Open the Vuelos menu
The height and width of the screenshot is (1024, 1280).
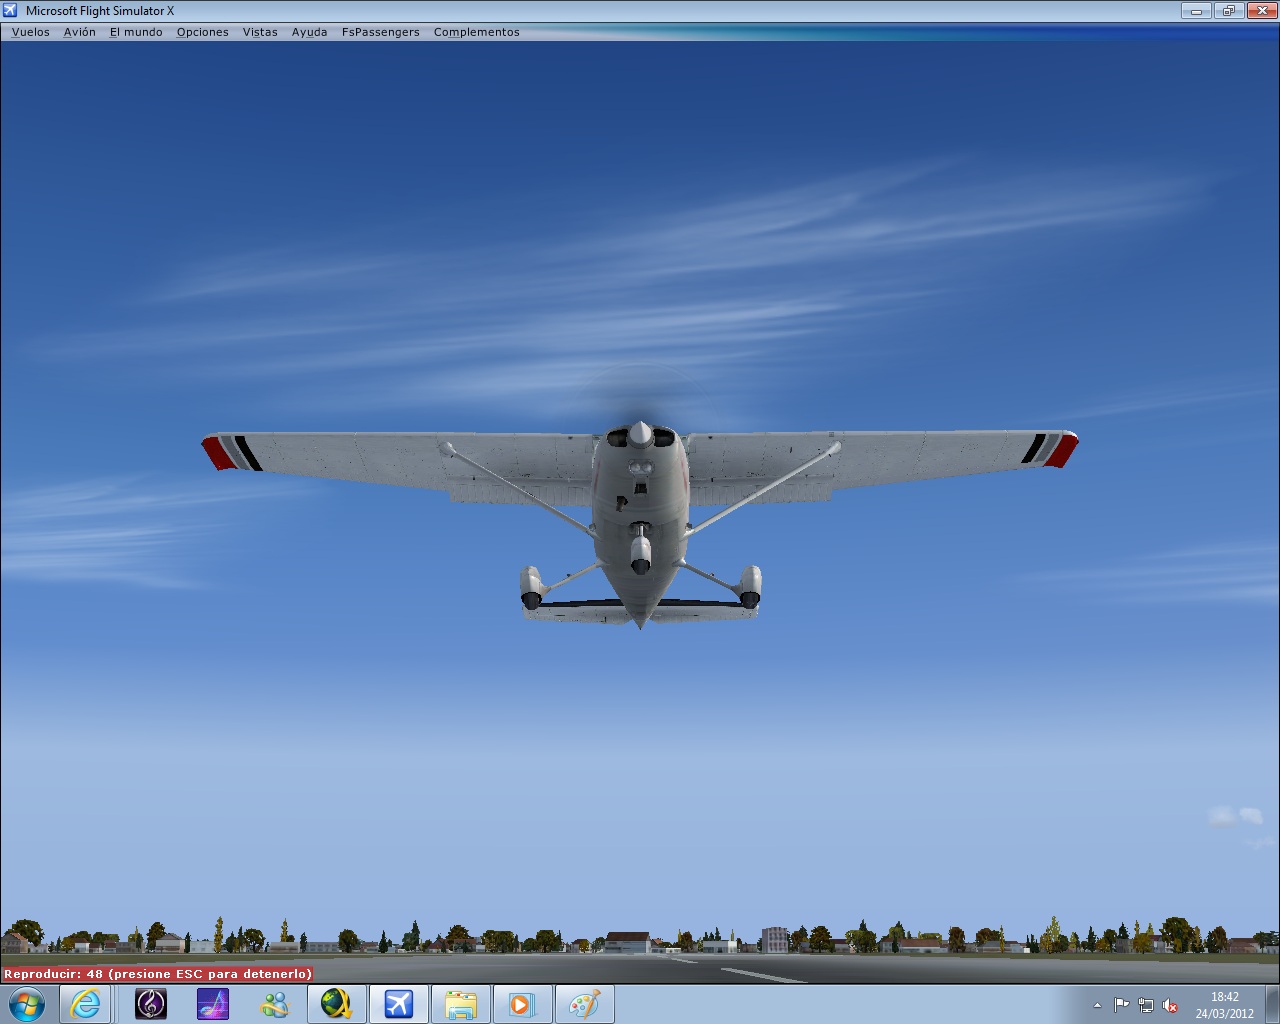coord(30,32)
